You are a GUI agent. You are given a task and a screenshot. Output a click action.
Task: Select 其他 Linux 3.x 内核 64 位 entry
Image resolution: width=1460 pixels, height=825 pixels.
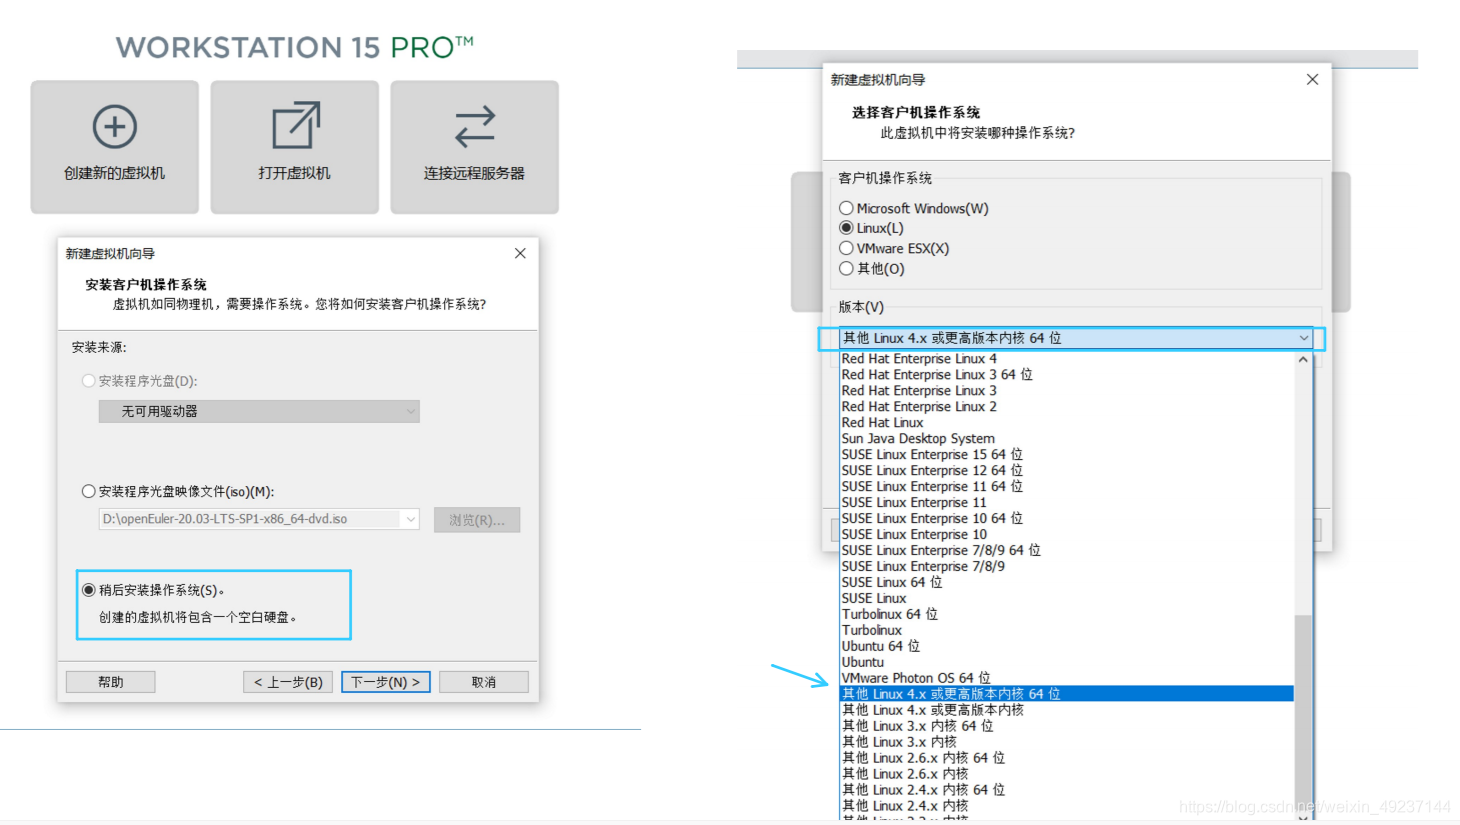pos(1067,726)
